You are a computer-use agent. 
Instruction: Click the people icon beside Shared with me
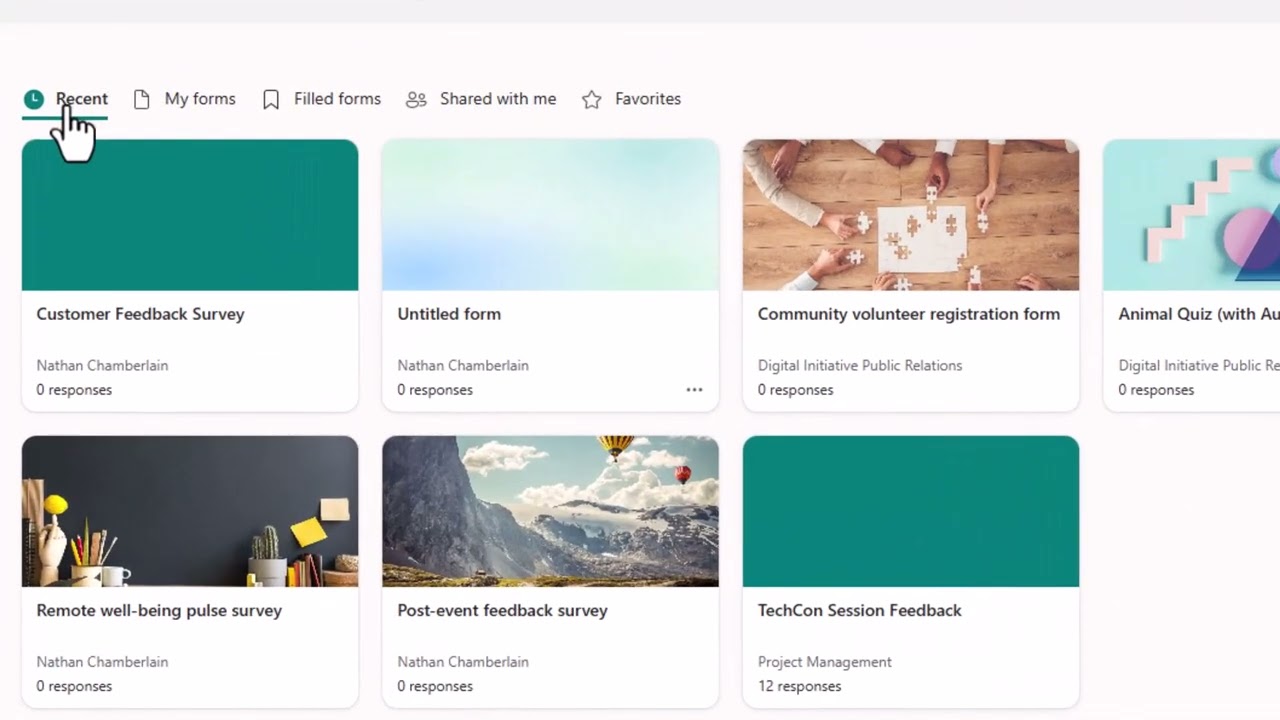[x=416, y=99]
